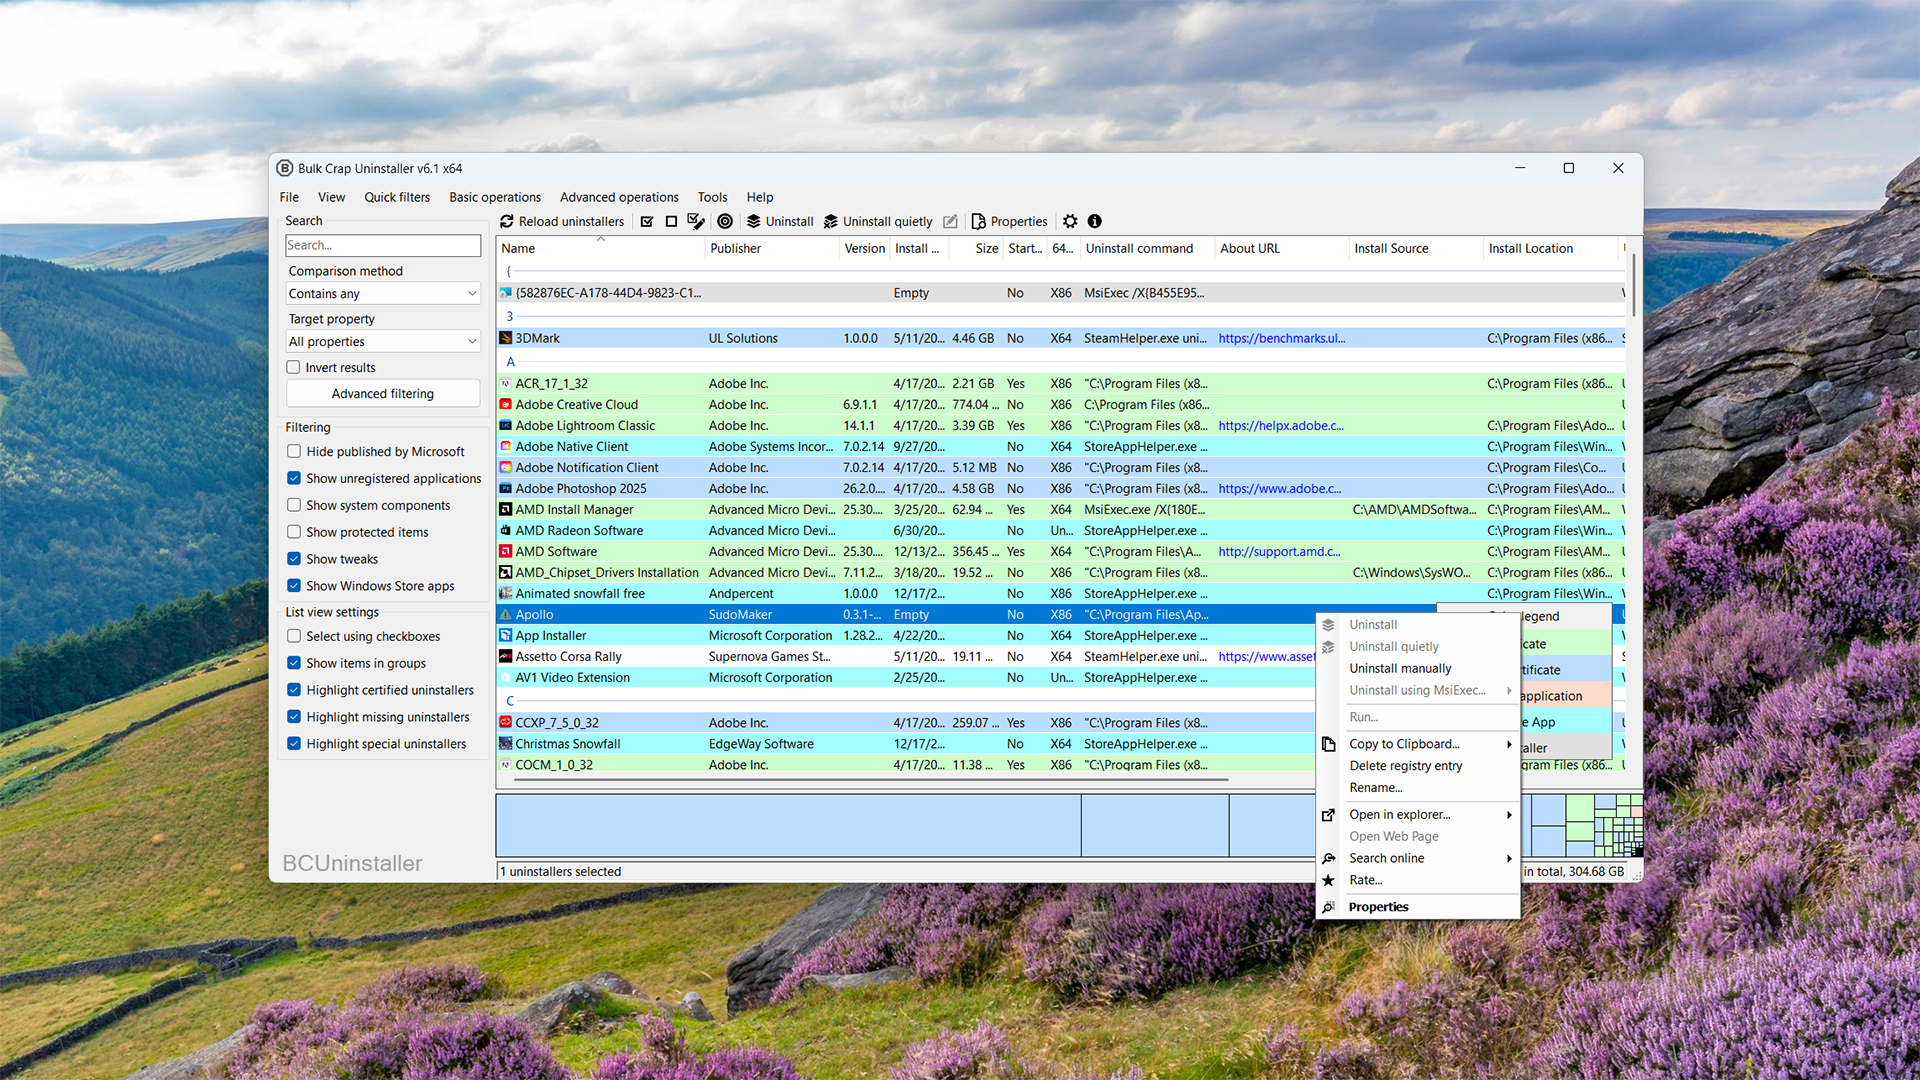Open the support.amd URL link
Viewport: 1920px width, 1080px height.
pos(1279,551)
